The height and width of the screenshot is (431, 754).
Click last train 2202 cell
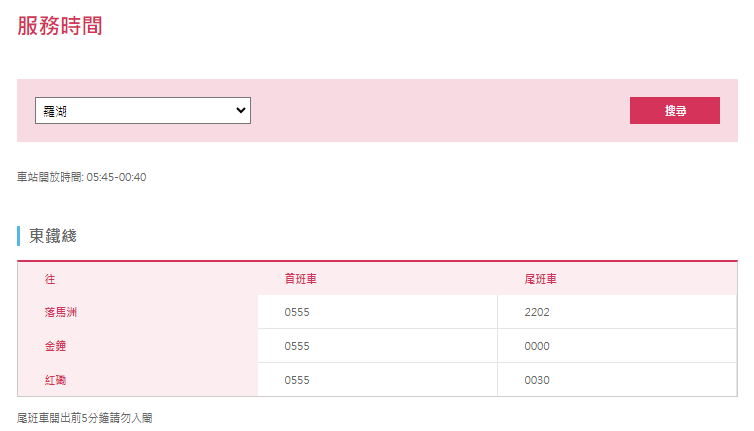[537, 312]
